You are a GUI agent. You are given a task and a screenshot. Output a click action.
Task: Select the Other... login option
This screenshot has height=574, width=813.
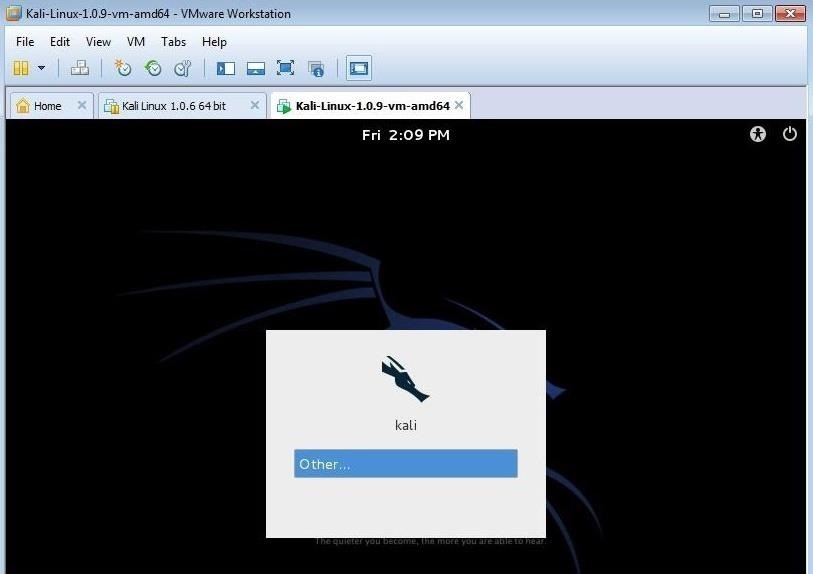[x=405, y=464]
